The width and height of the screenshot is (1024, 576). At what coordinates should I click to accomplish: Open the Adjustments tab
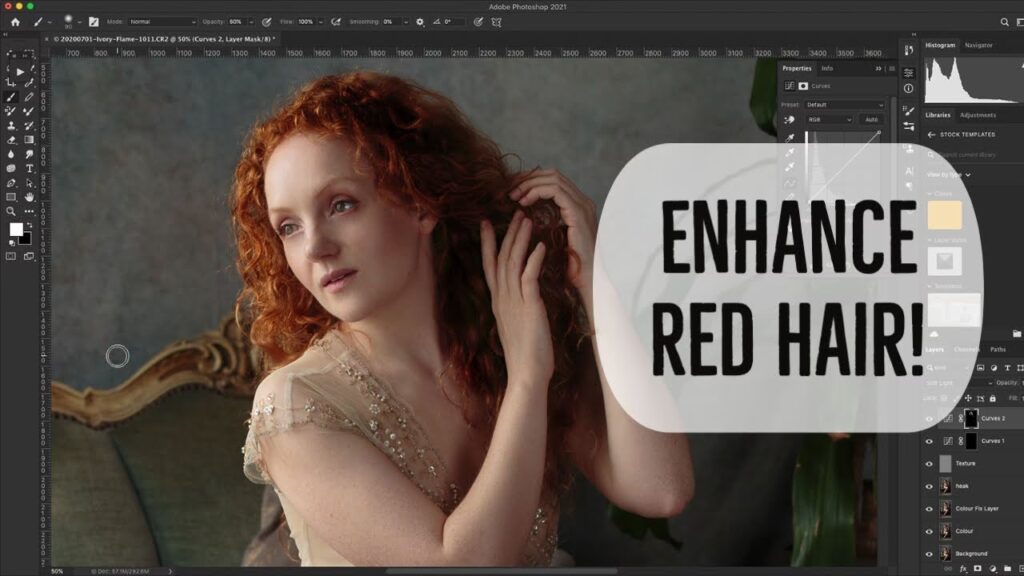(977, 115)
